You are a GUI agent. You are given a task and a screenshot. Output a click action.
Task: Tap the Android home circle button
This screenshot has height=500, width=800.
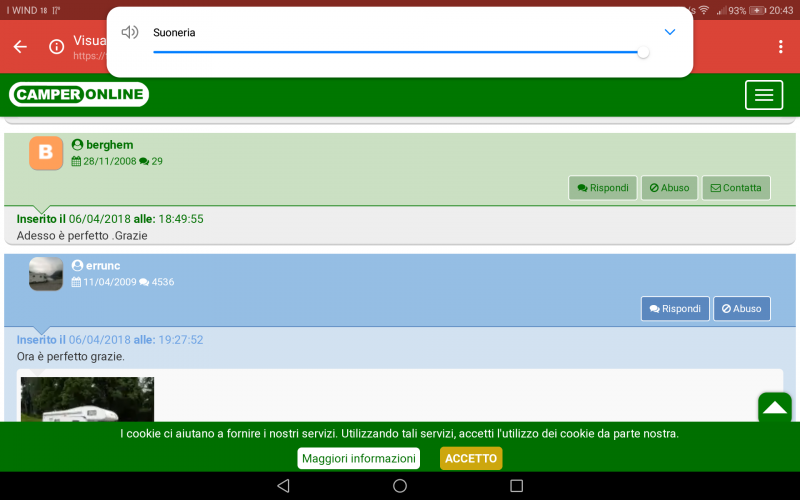click(400, 486)
